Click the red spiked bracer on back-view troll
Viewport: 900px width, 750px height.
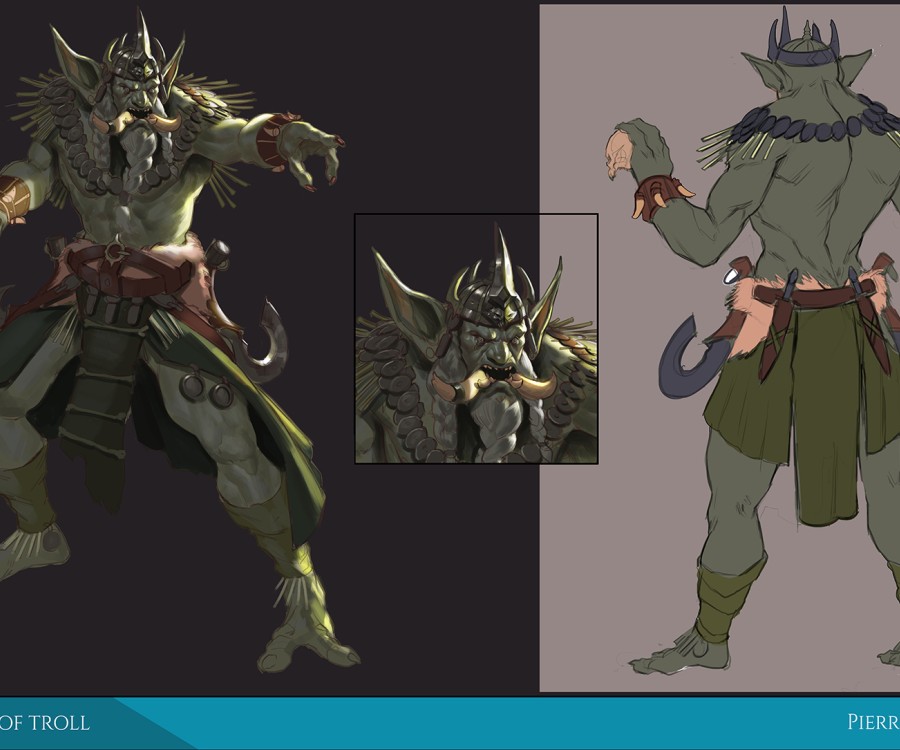coord(660,195)
